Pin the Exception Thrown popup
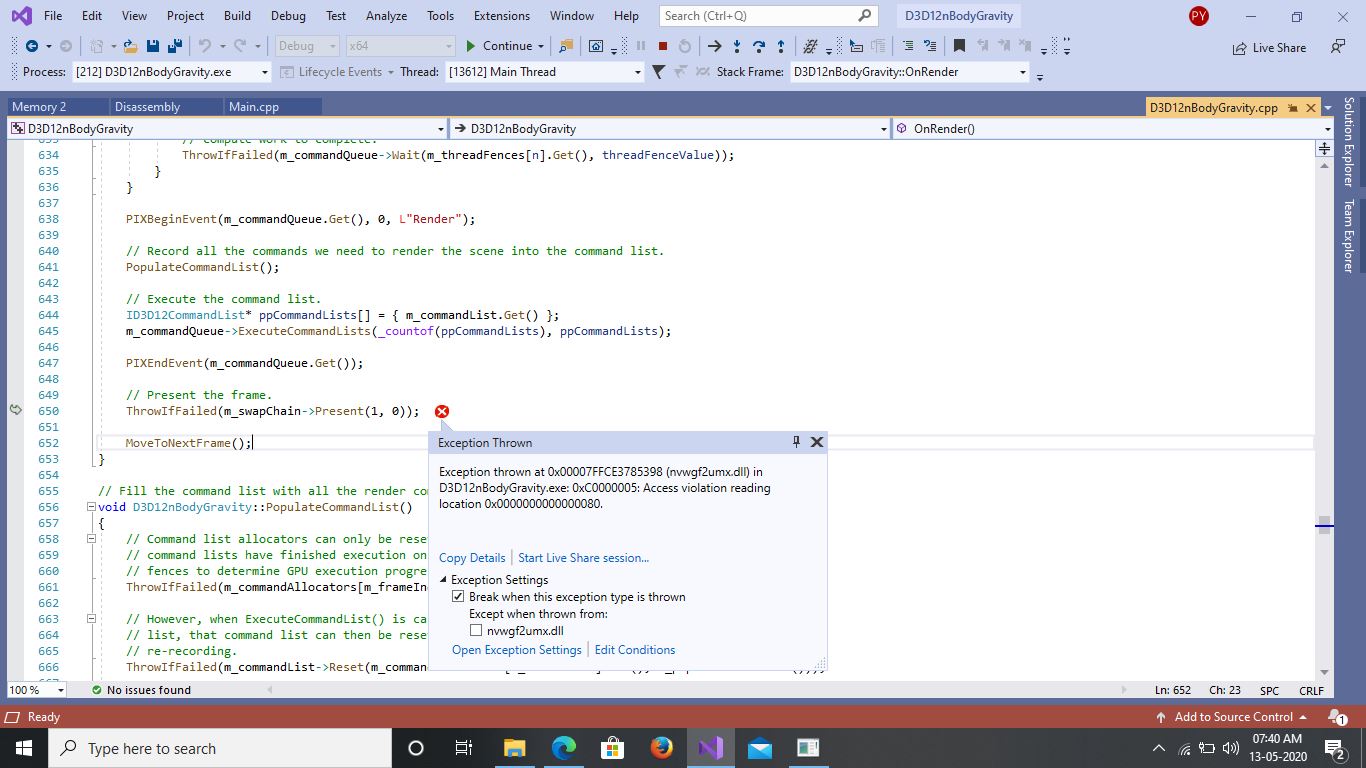The image size is (1366, 768). pos(795,441)
